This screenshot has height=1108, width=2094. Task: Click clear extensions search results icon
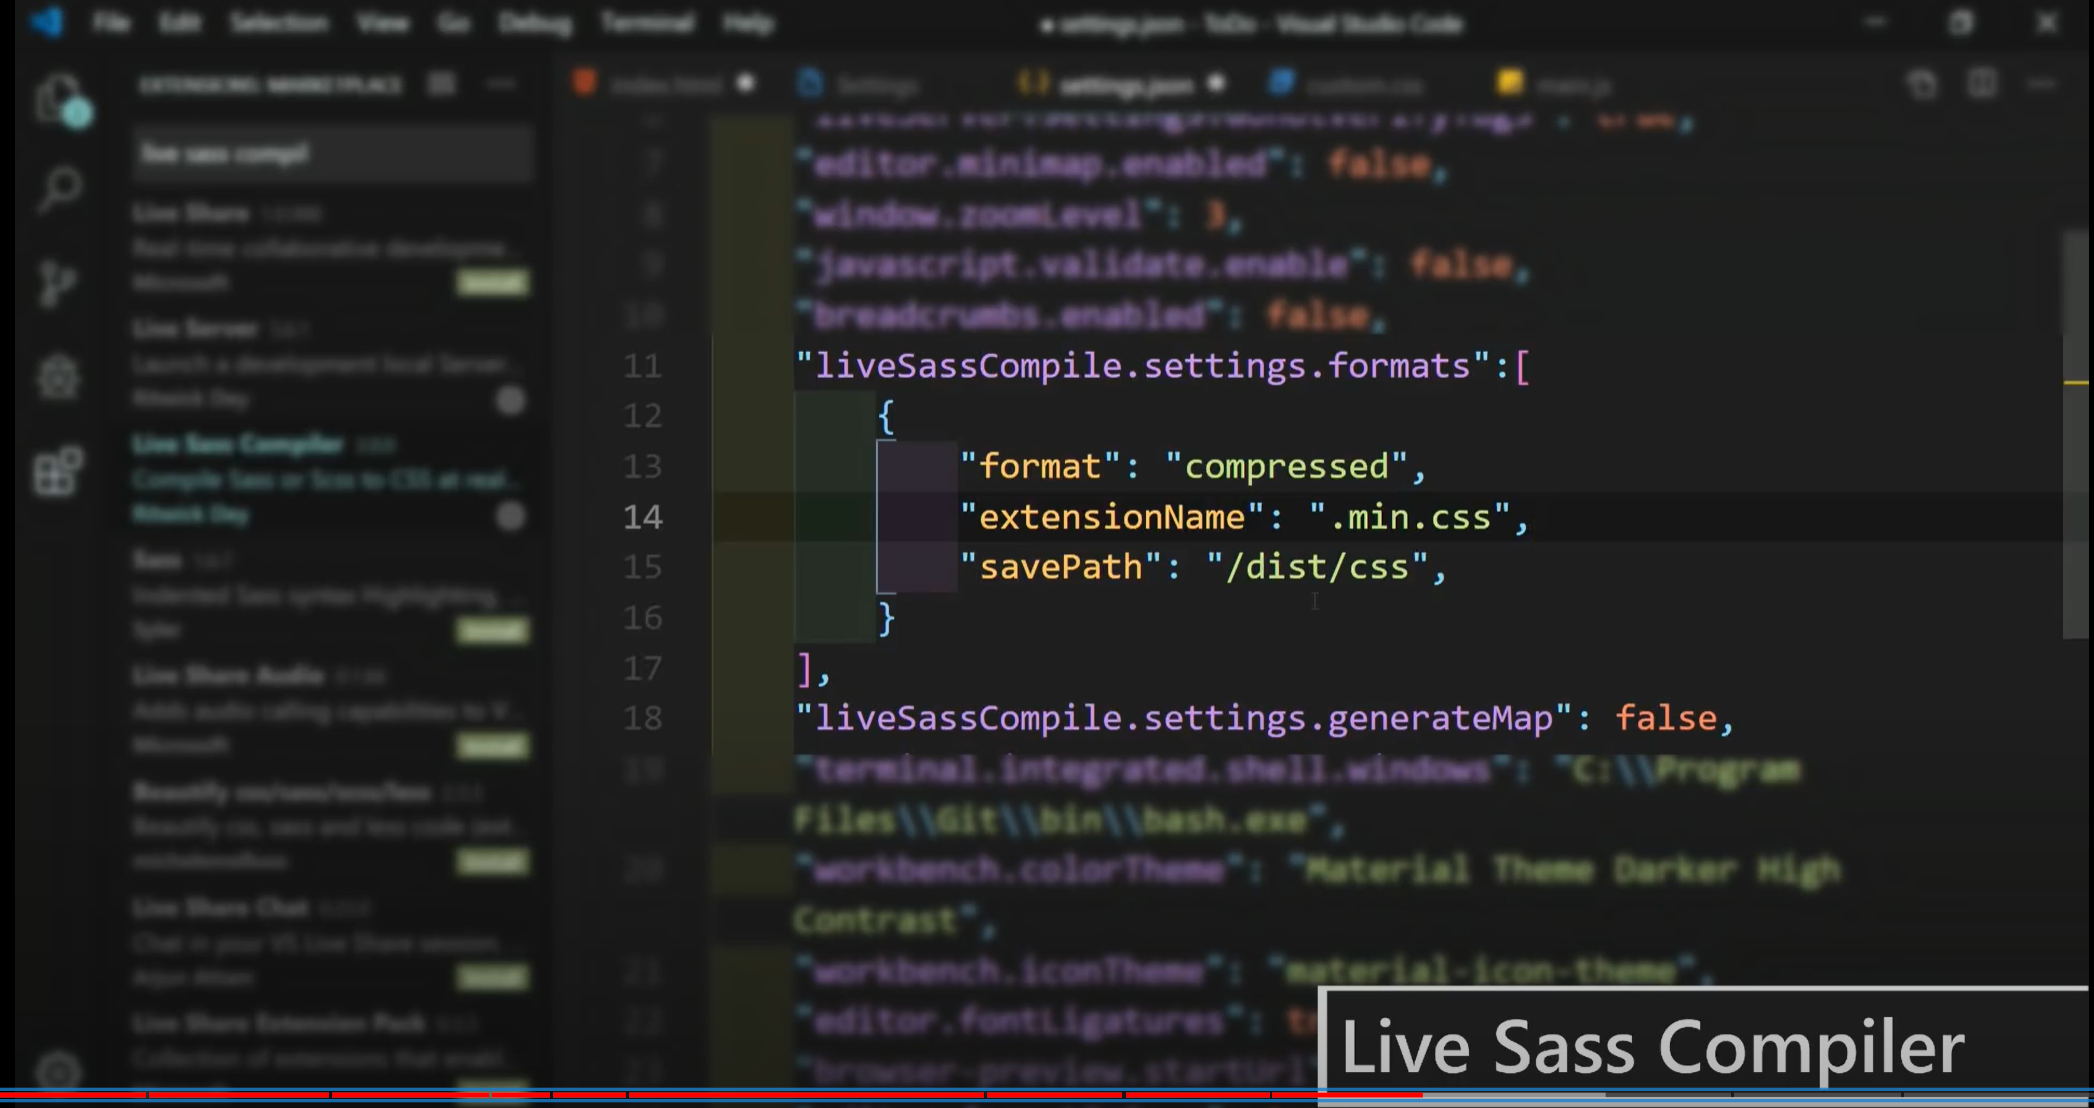click(441, 85)
